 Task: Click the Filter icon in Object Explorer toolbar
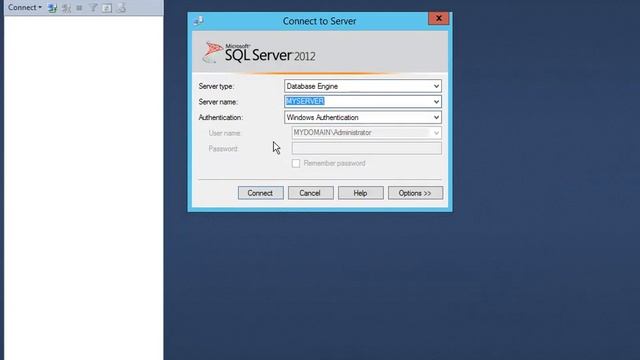(93, 8)
